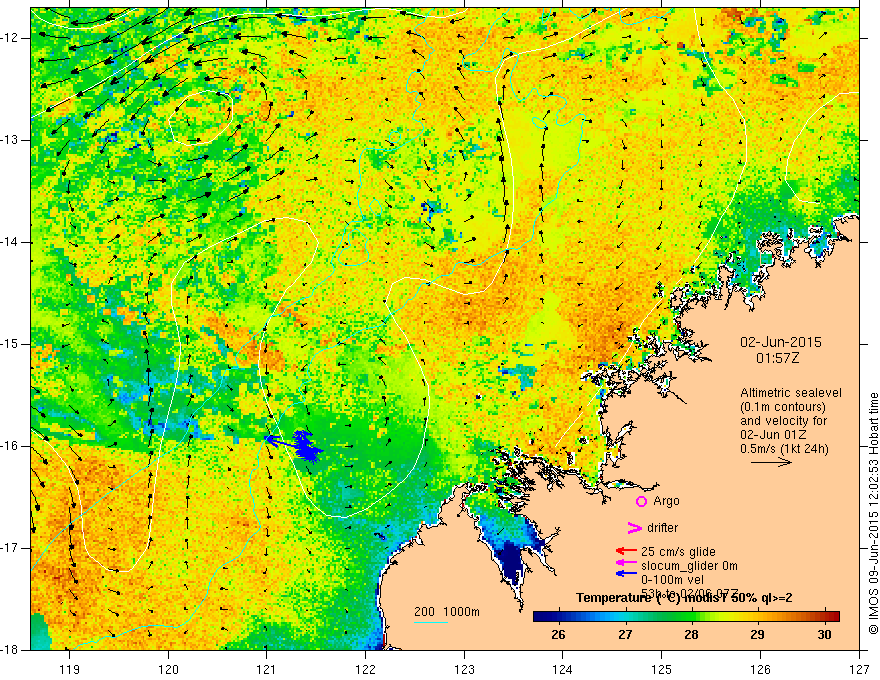This screenshot has height=680, width=880.
Task: Click the latitude axis label -14
Action: (x=10, y=242)
